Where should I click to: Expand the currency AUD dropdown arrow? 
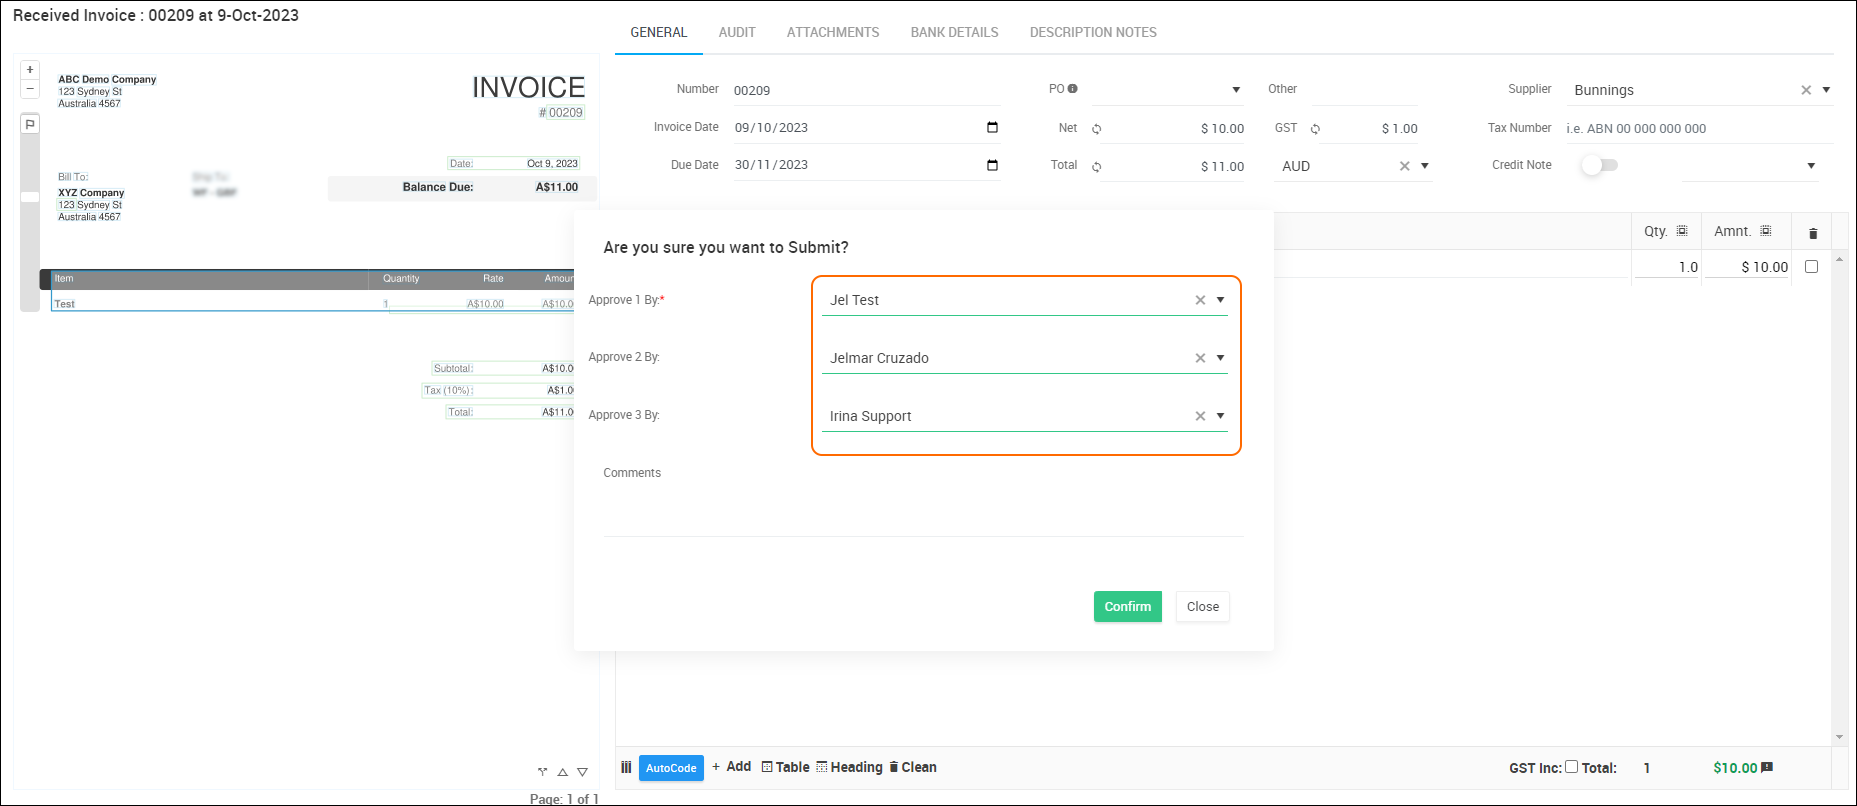coord(1425,166)
